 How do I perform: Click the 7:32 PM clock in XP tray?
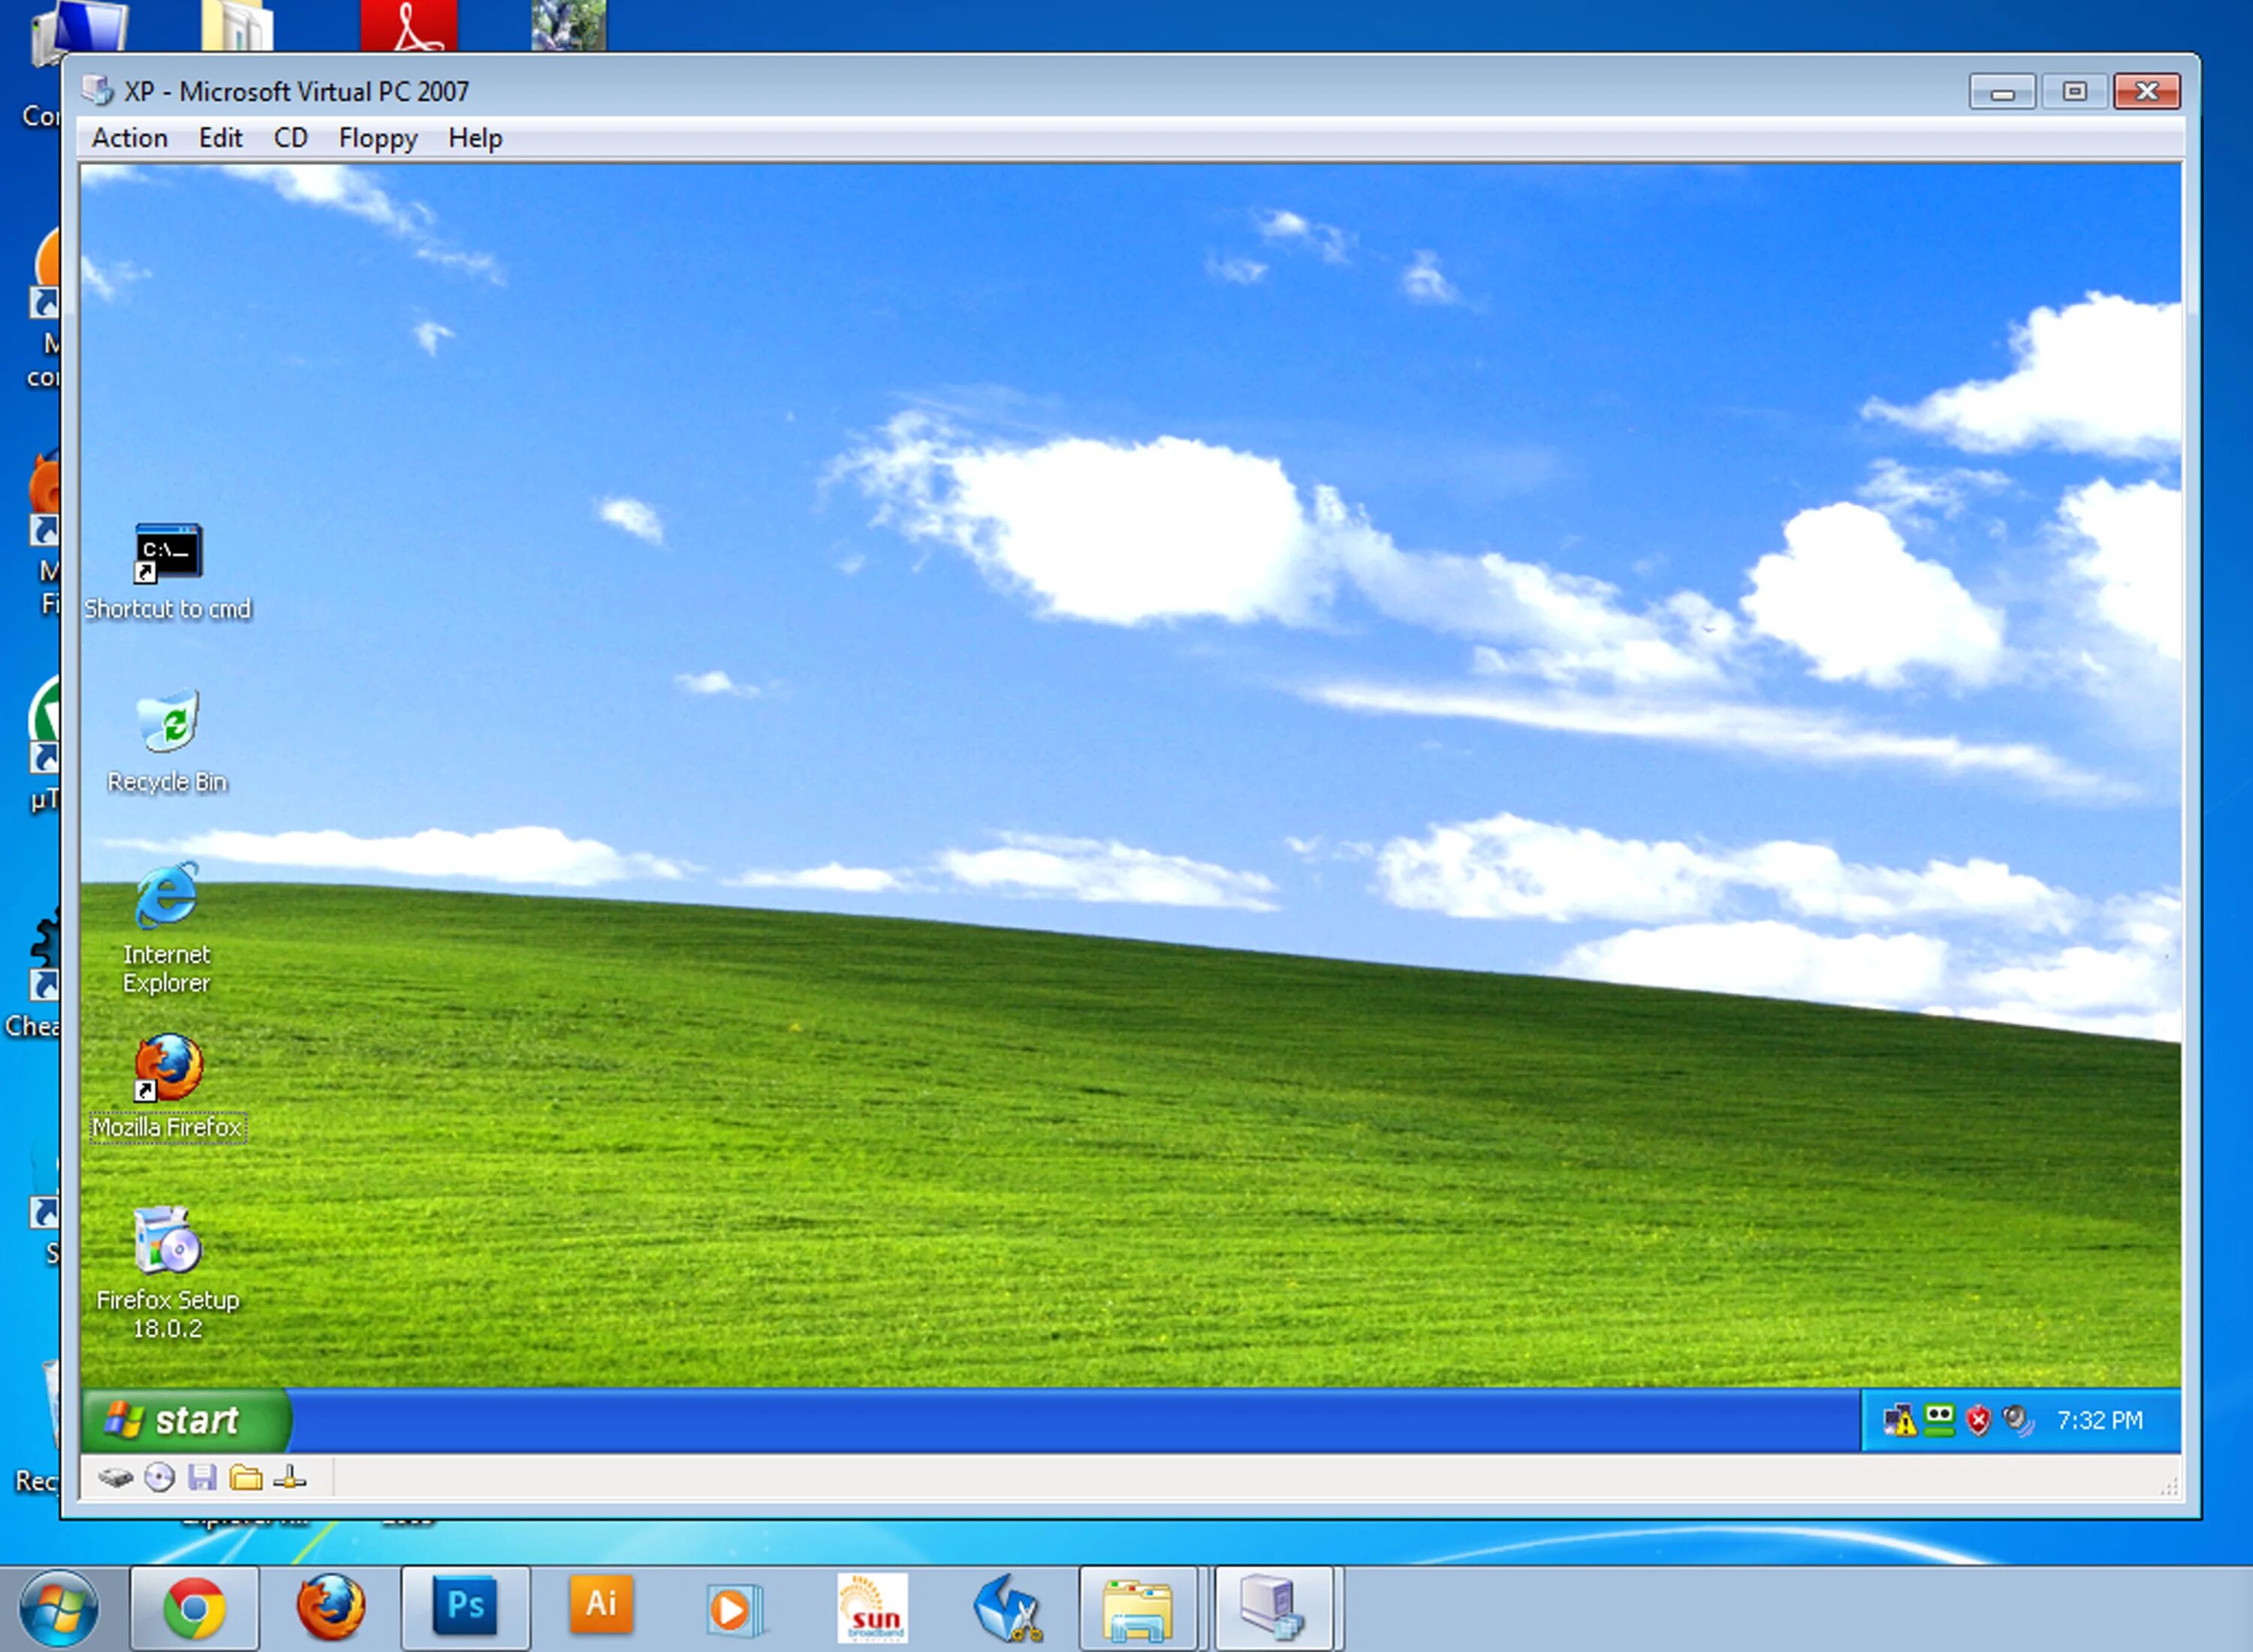click(2099, 1420)
